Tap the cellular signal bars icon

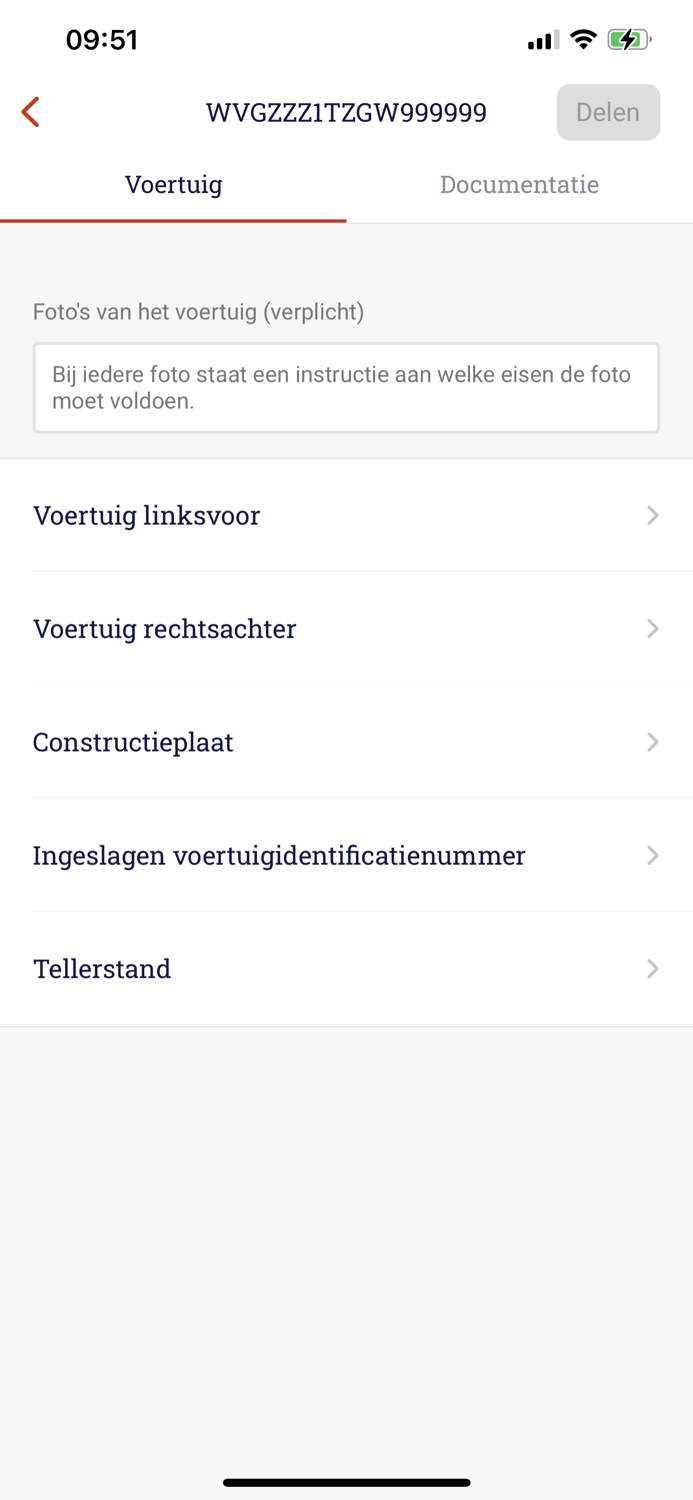(x=543, y=41)
